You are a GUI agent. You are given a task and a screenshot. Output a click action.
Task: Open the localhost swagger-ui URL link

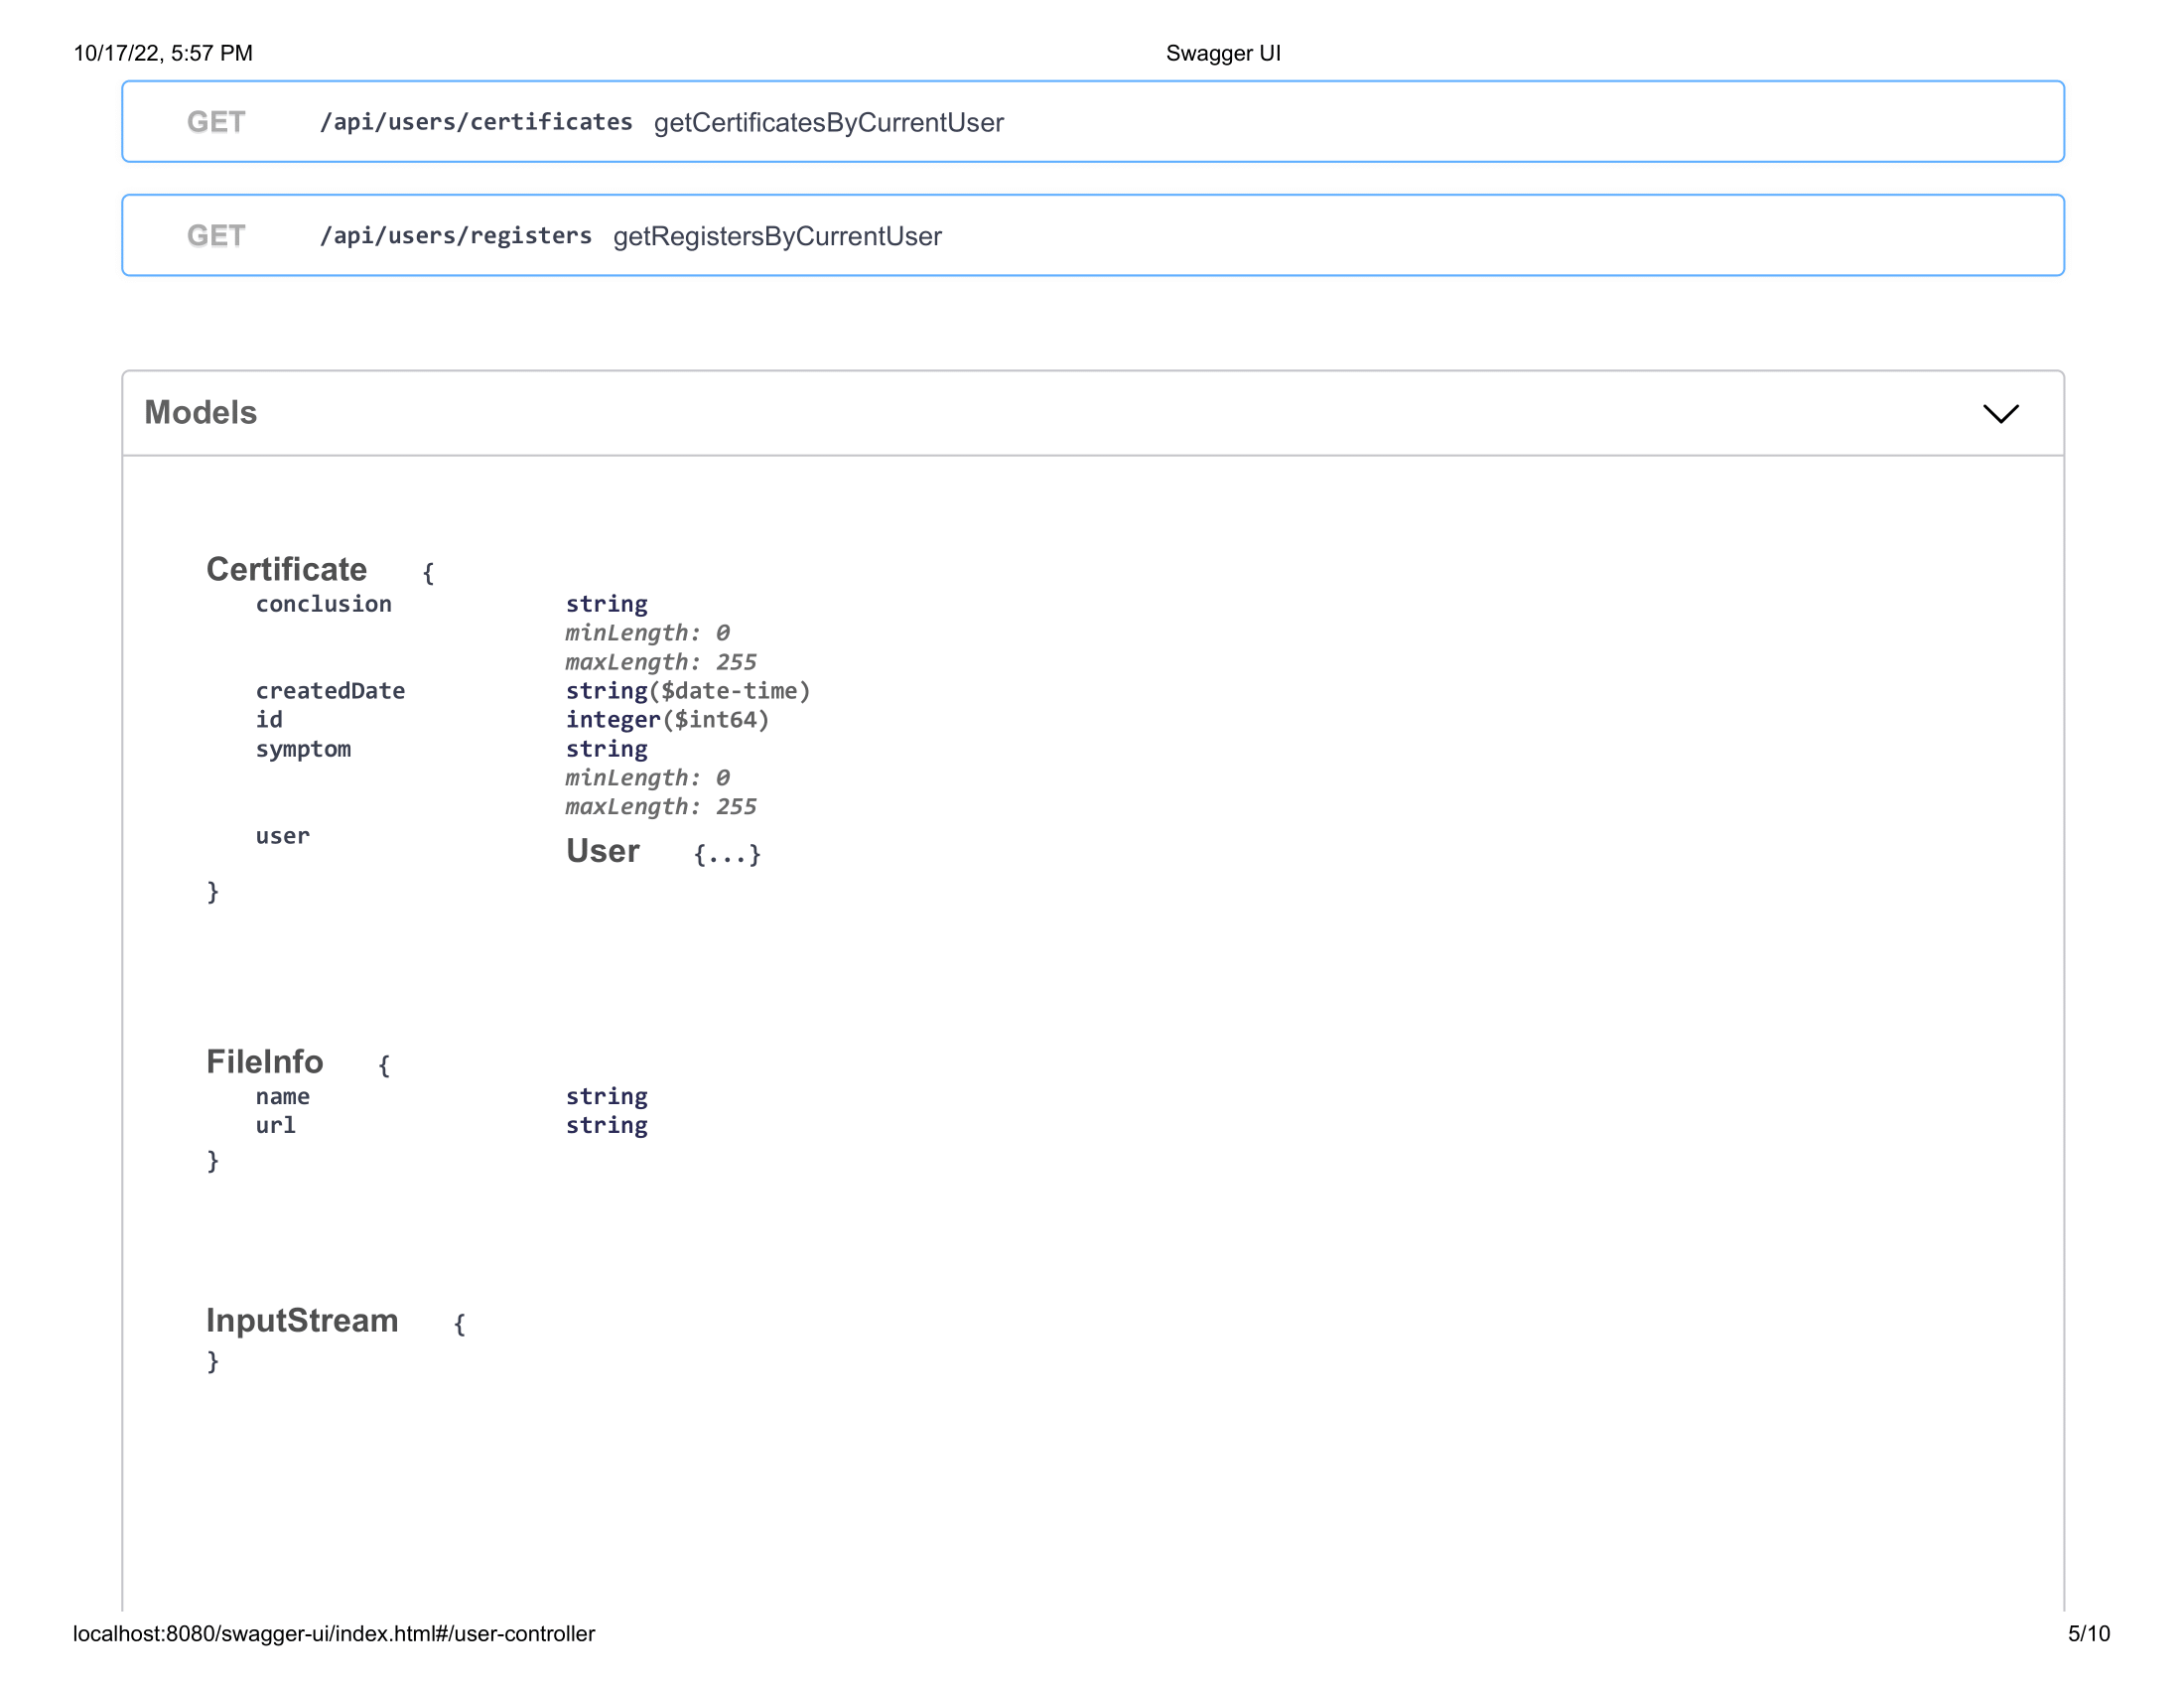click(332, 1633)
